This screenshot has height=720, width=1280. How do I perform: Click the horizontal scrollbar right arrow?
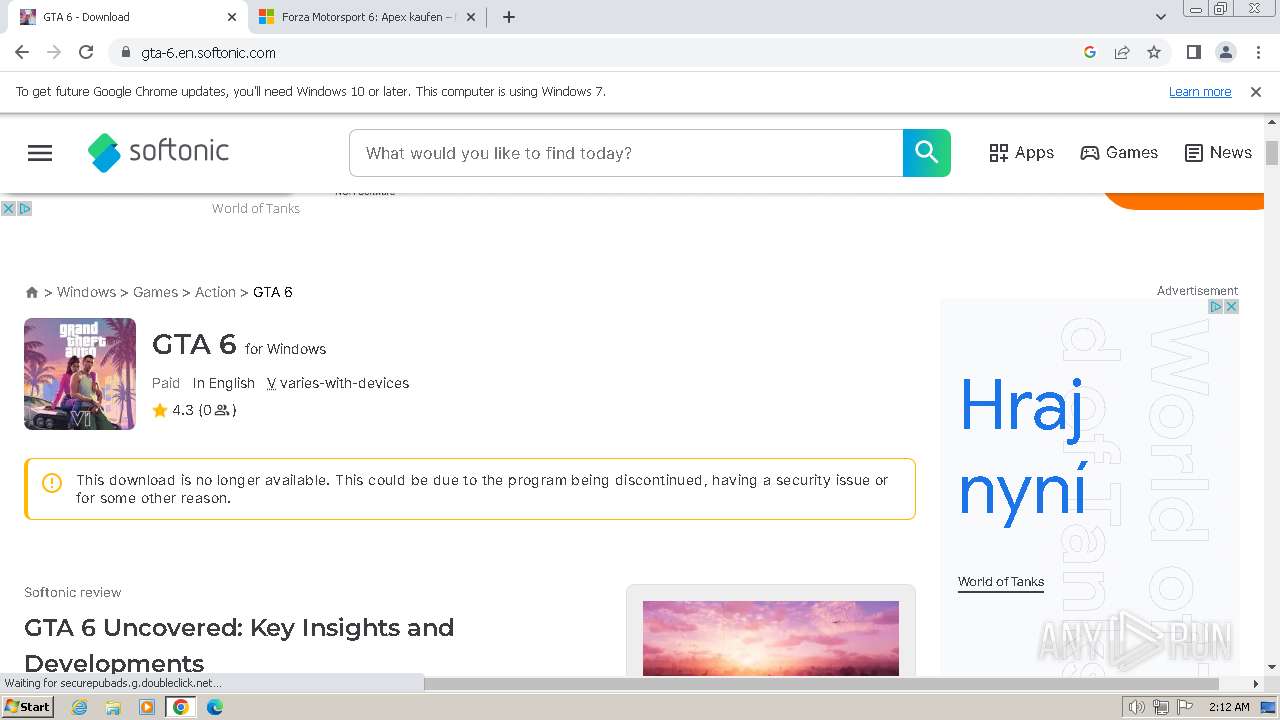[1256, 684]
